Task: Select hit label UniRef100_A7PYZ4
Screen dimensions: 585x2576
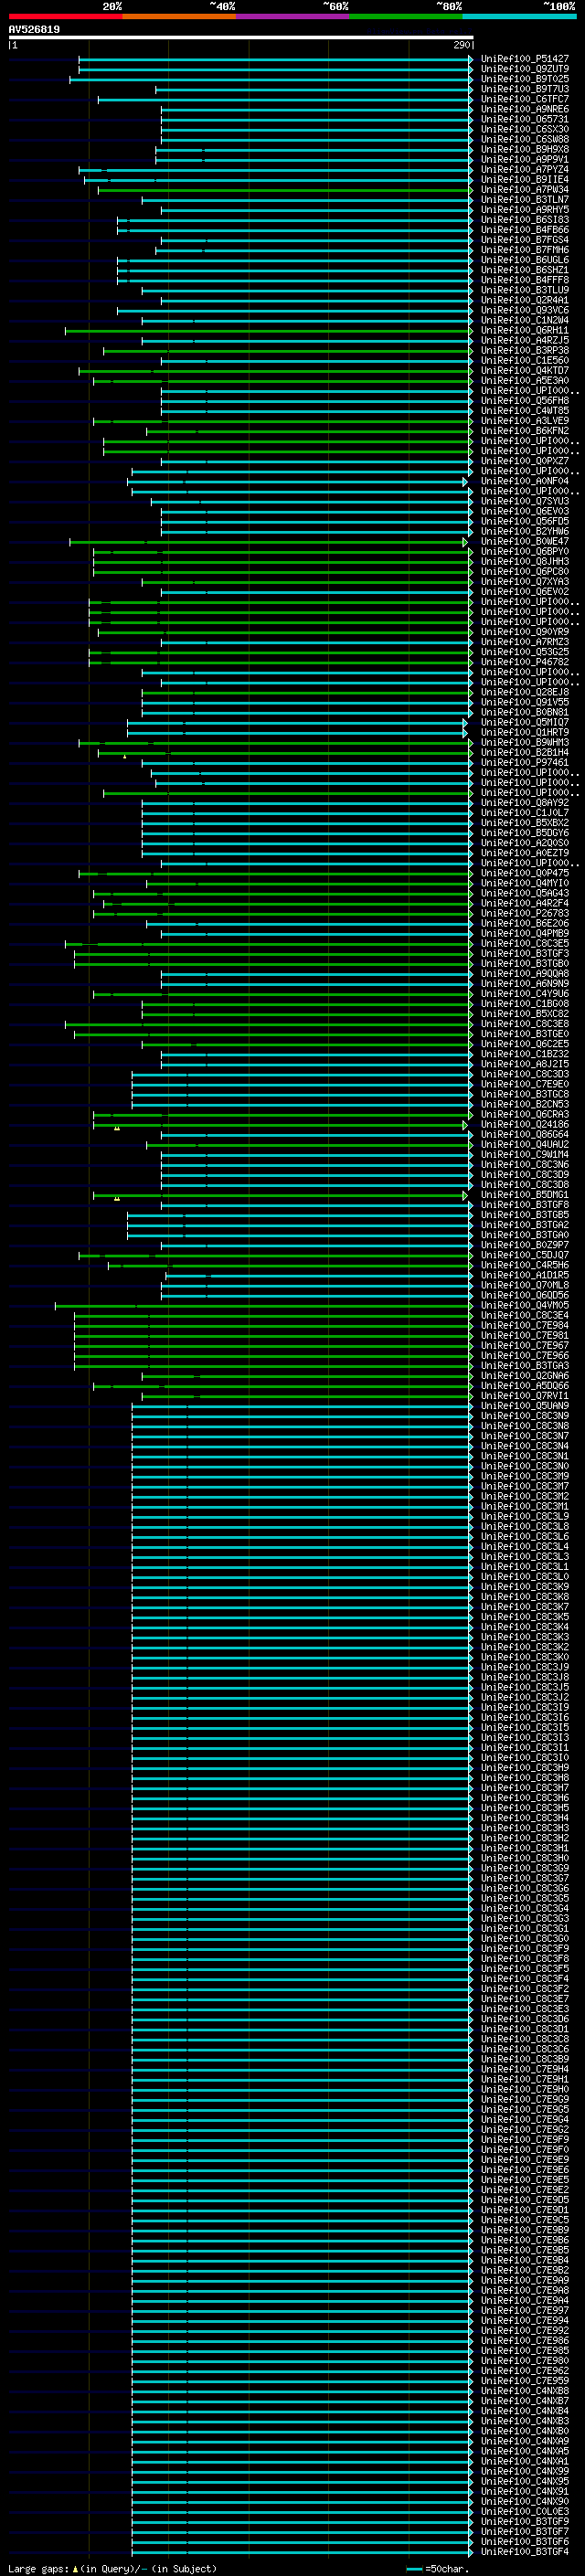Action: point(525,170)
